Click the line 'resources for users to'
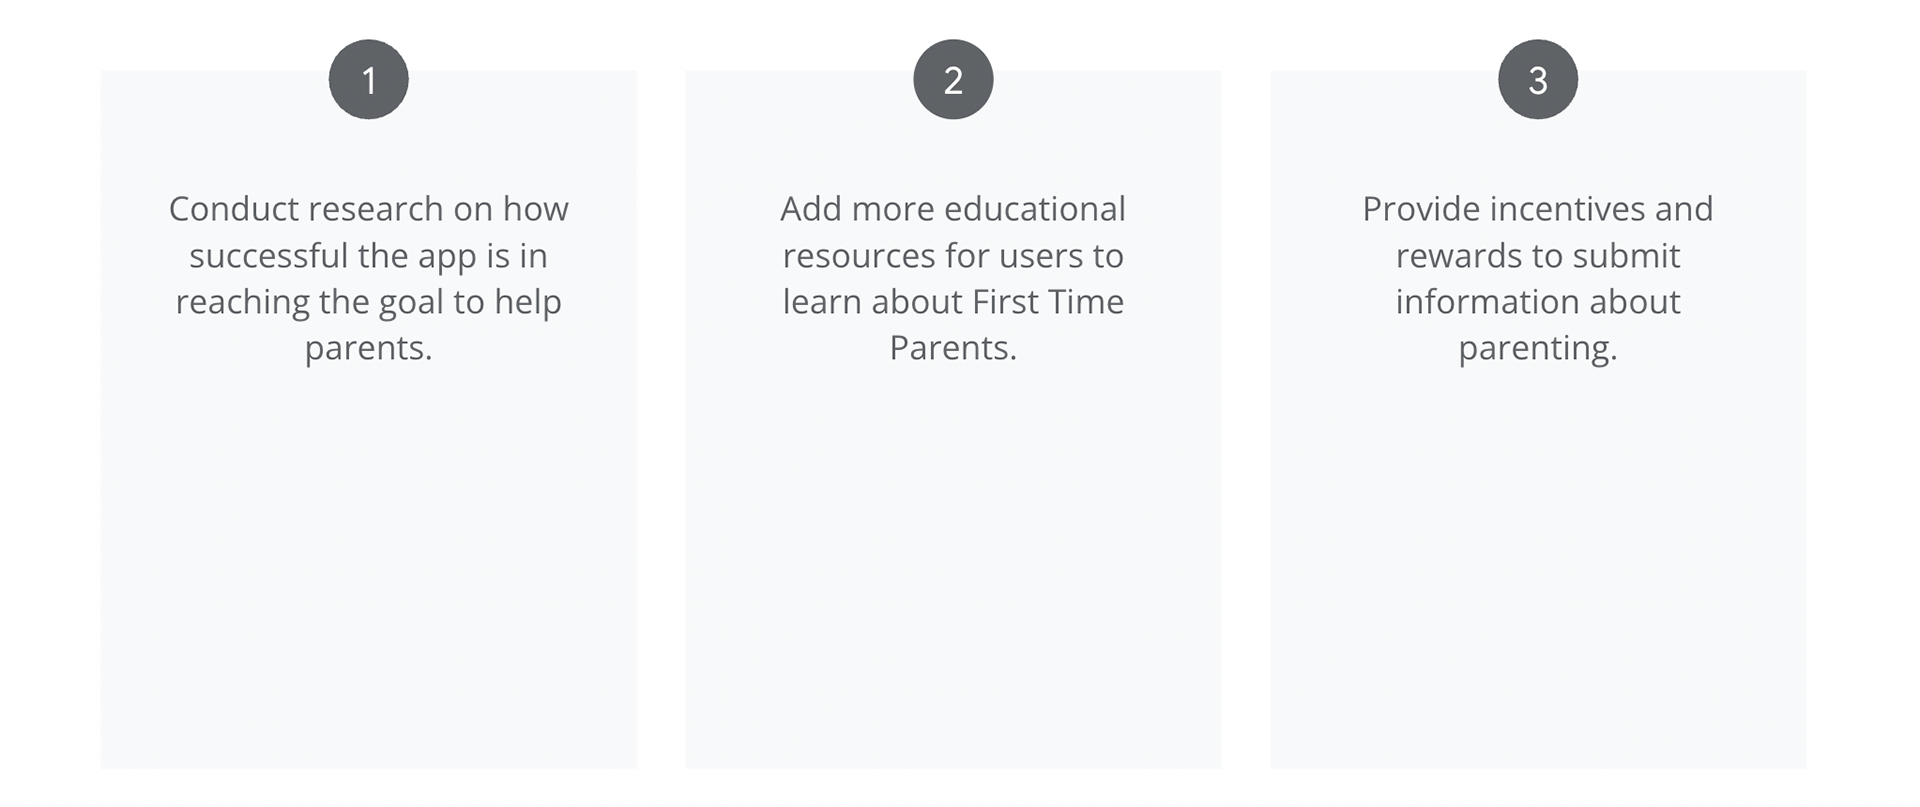This screenshot has height=807, width=1920. [953, 256]
